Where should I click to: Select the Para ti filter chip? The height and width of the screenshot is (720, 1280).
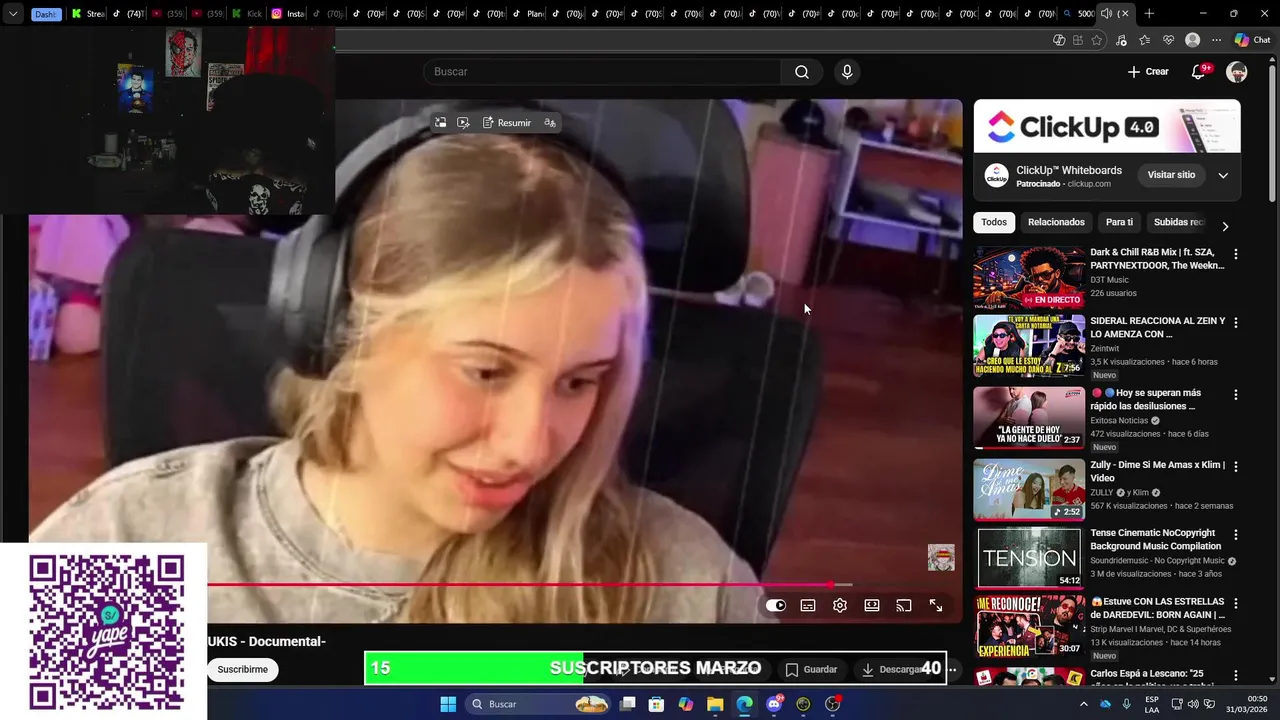pos(1119,222)
